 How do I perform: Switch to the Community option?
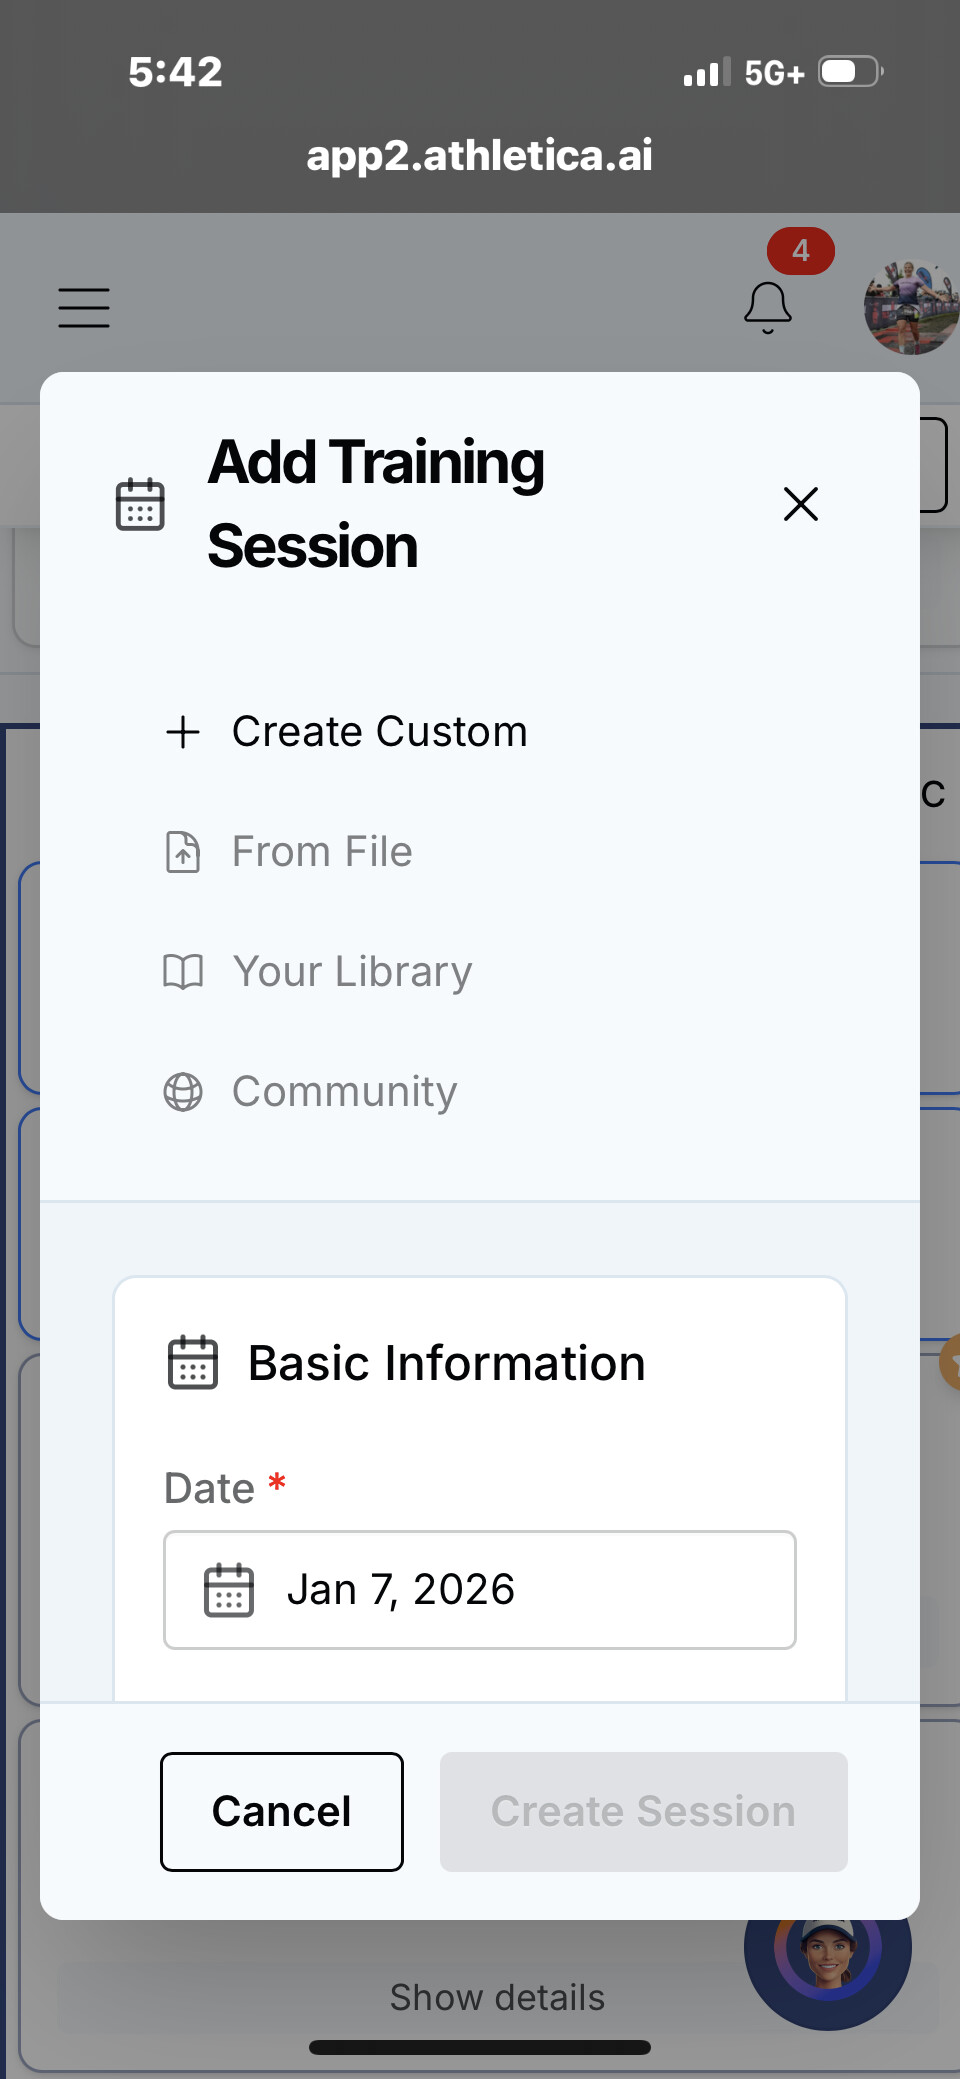coord(344,1092)
